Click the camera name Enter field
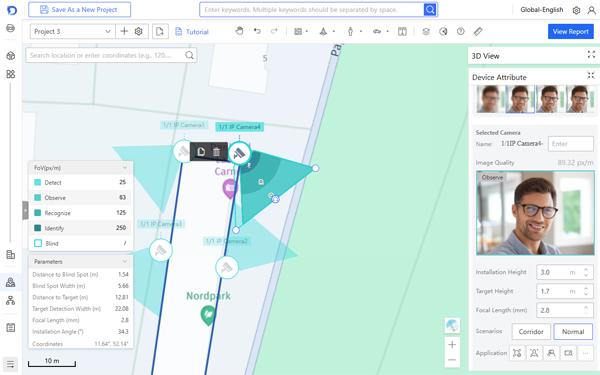 tap(571, 144)
